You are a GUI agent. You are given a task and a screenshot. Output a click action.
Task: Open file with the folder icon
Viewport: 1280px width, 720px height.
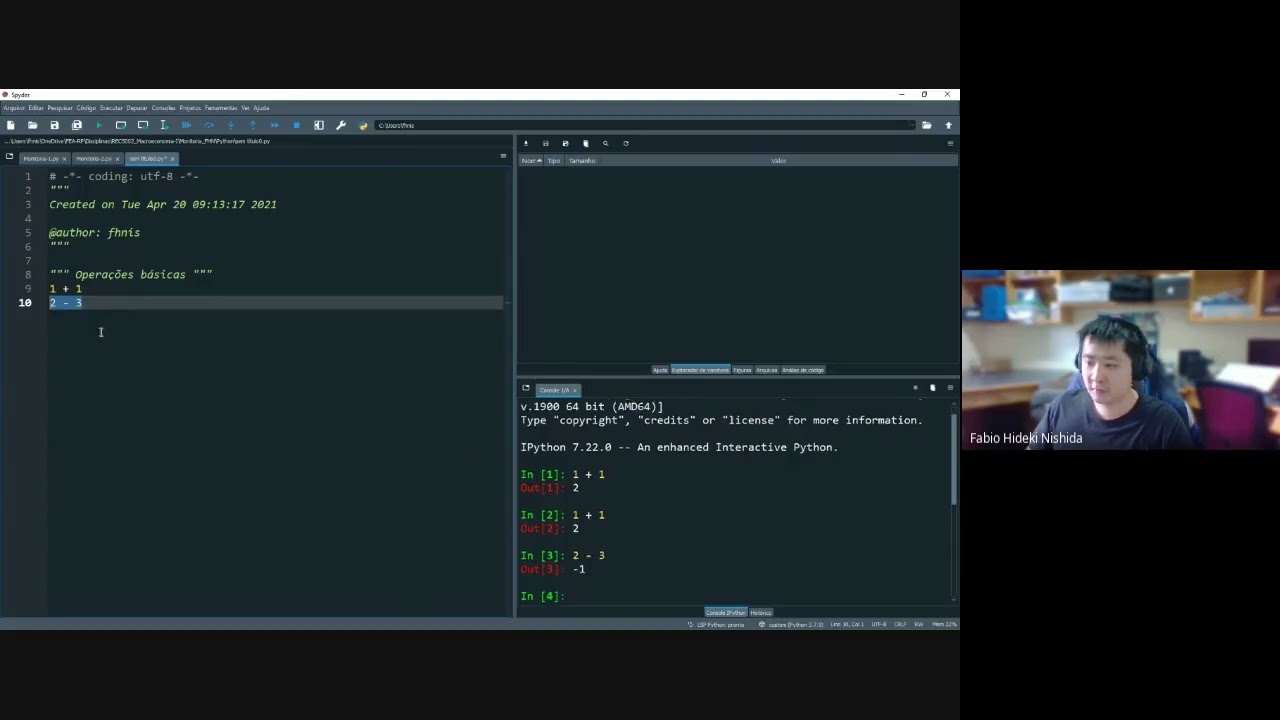click(x=32, y=125)
